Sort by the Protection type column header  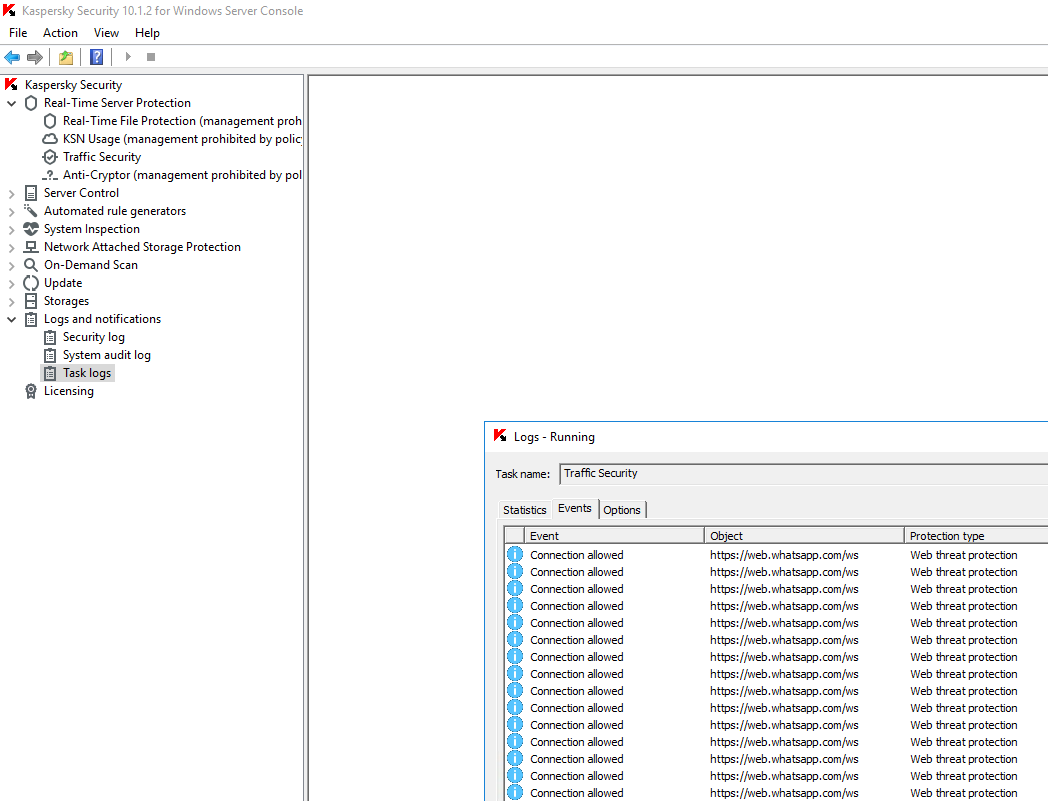pos(976,536)
